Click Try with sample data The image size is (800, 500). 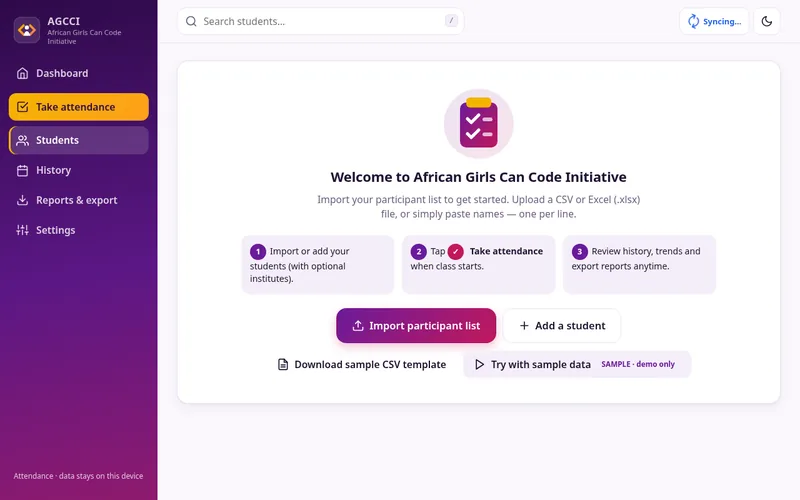pyautogui.click(x=577, y=364)
